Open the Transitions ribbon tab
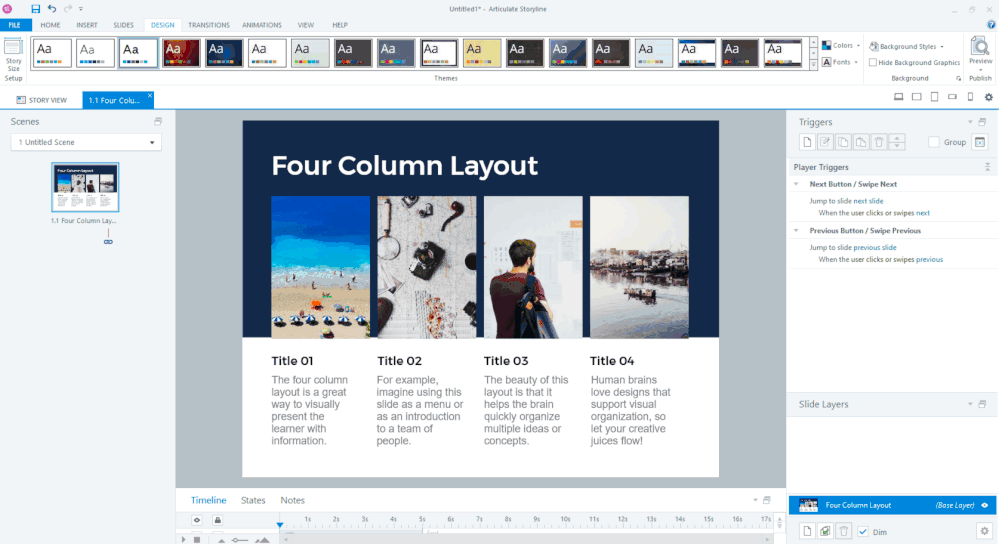This screenshot has width=999, height=544. [x=208, y=24]
